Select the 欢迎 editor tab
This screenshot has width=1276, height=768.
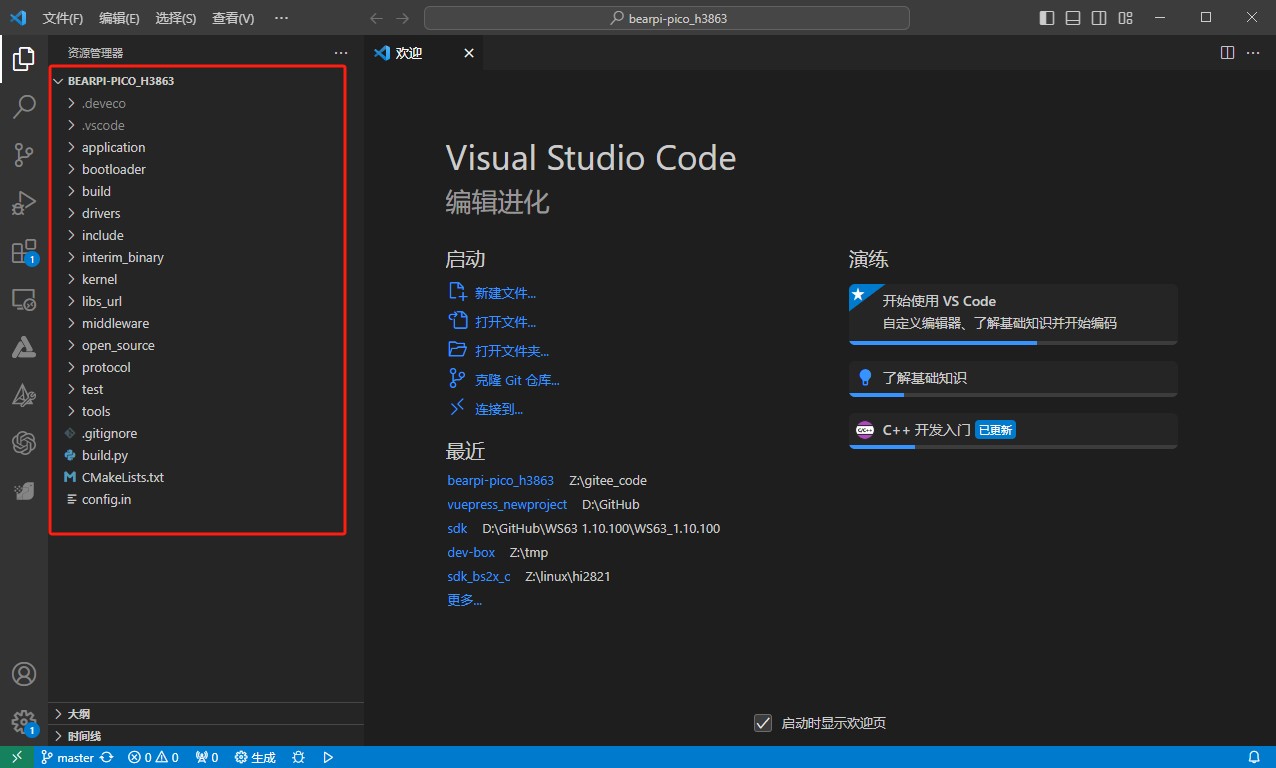pyautogui.click(x=423, y=53)
